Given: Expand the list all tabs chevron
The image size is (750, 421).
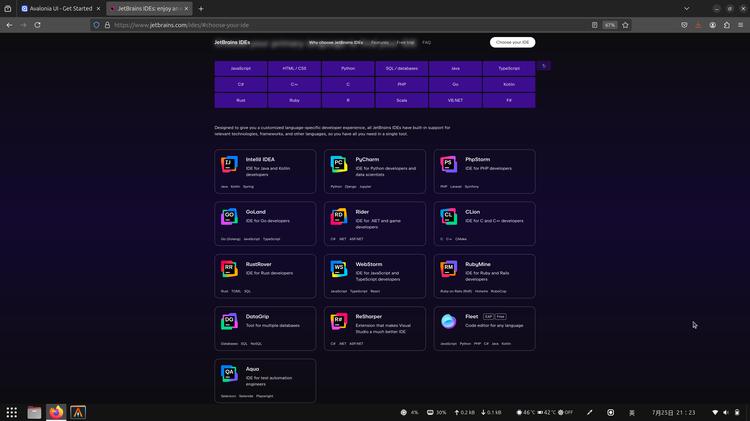Looking at the screenshot, I should [686, 9].
